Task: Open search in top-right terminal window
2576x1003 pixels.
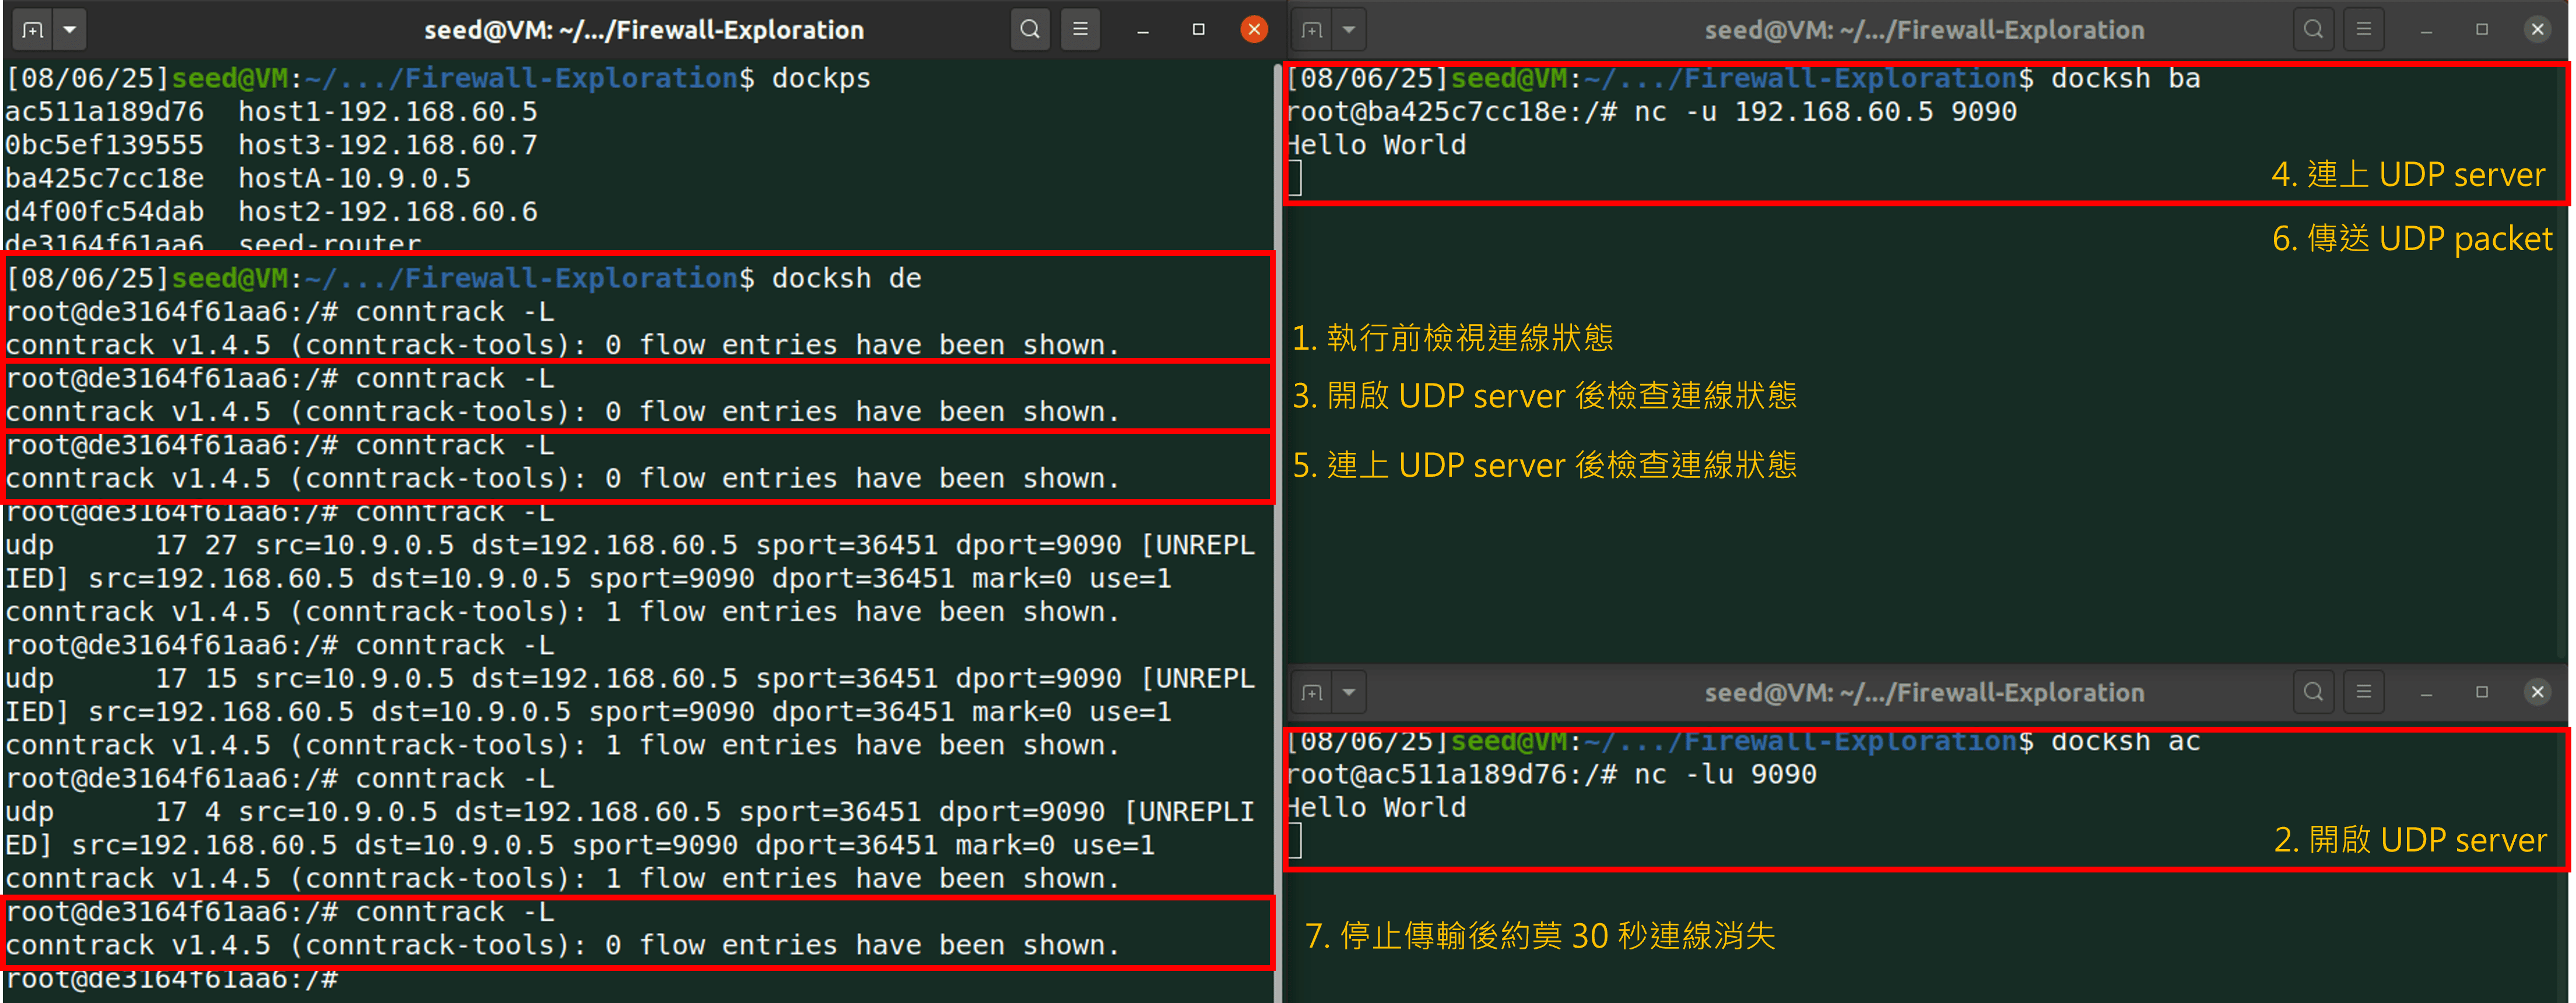Action: (2312, 29)
